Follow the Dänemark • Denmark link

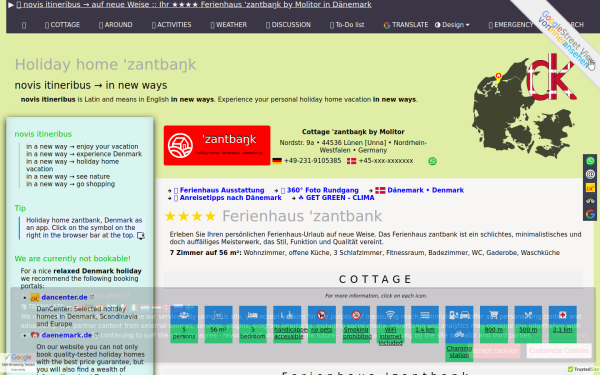pyautogui.click(x=419, y=190)
